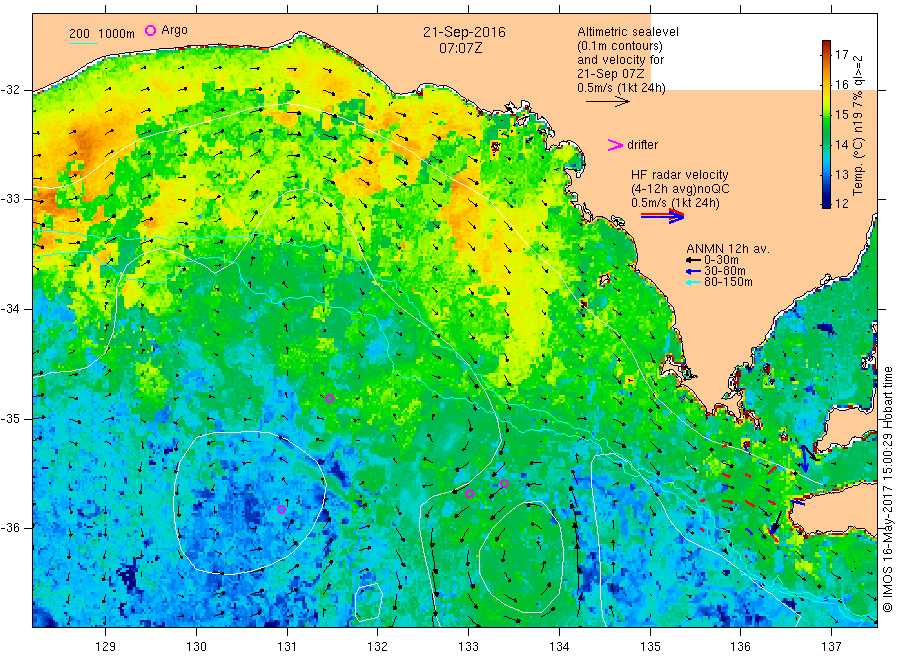The height and width of the screenshot is (660, 900).
Task: Click the 'ANMN 12h av.' legend heading
Action: coord(728,249)
